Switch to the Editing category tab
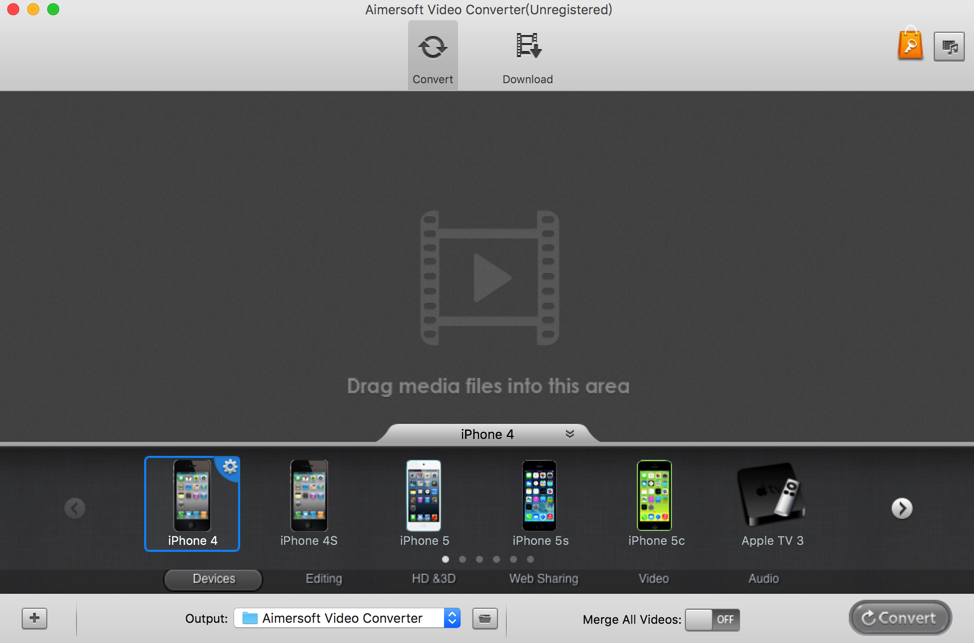Screen dimensions: 974x643 click(x=324, y=579)
